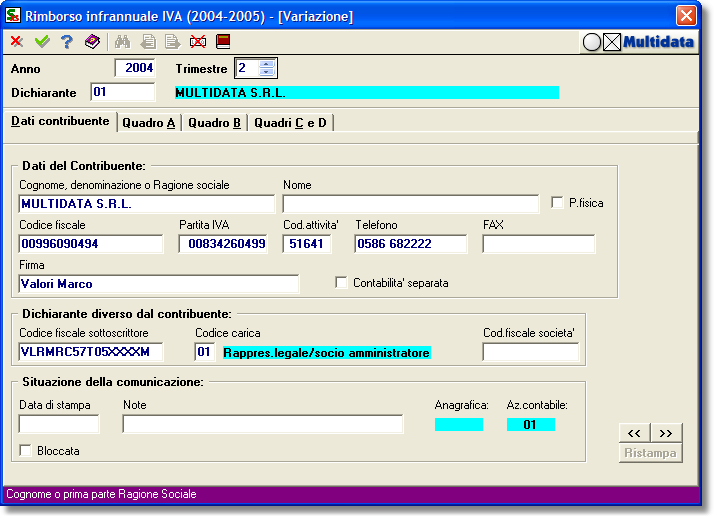Viewport: 714px width, 518px height.
Task: Click the Multidata logo text
Action: pyautogui.click(x=658, y=42)
